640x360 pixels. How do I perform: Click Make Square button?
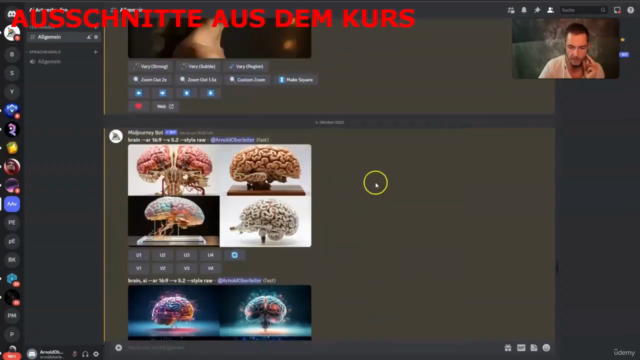point(296,80)
